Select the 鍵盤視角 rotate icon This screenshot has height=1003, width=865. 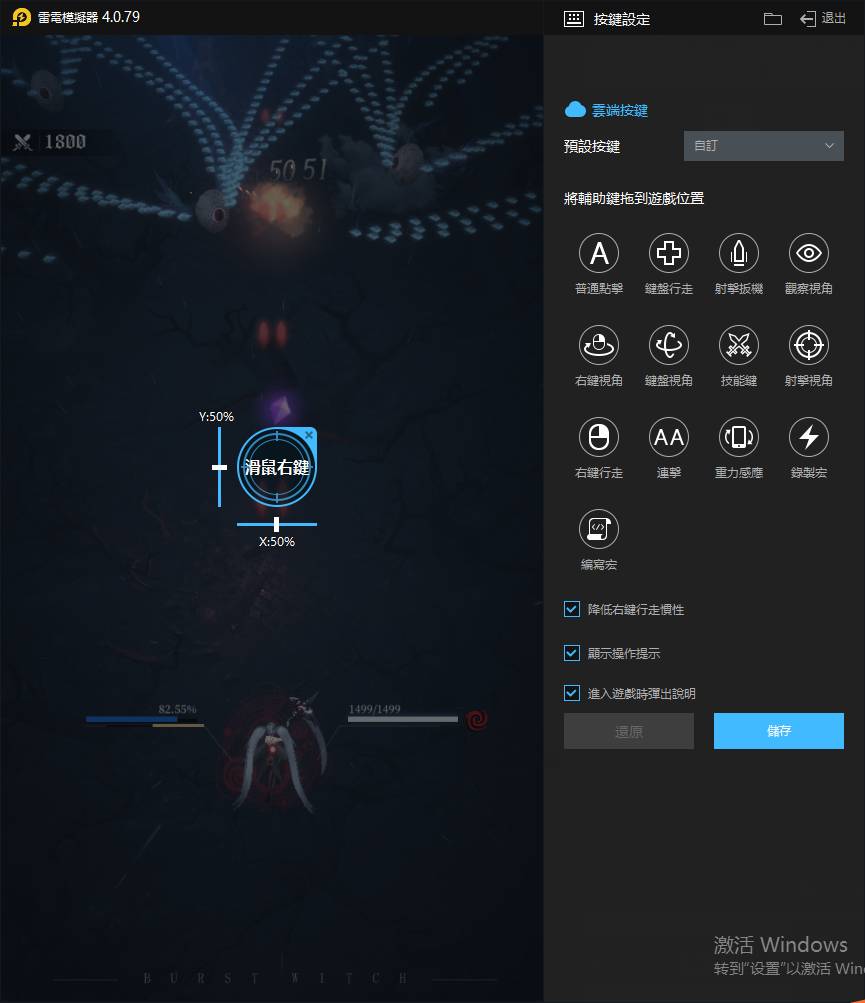(x=669, y=345)
